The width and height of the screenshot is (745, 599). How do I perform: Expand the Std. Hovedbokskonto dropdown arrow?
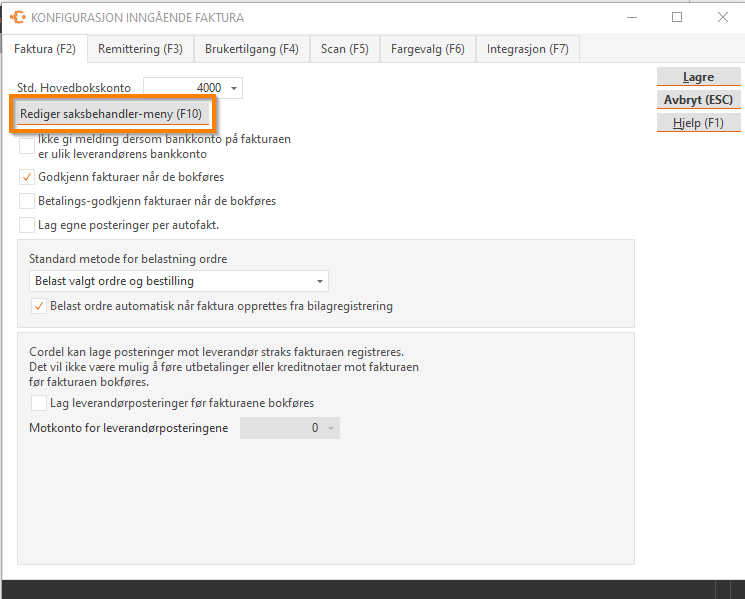(x=234, y=88)
